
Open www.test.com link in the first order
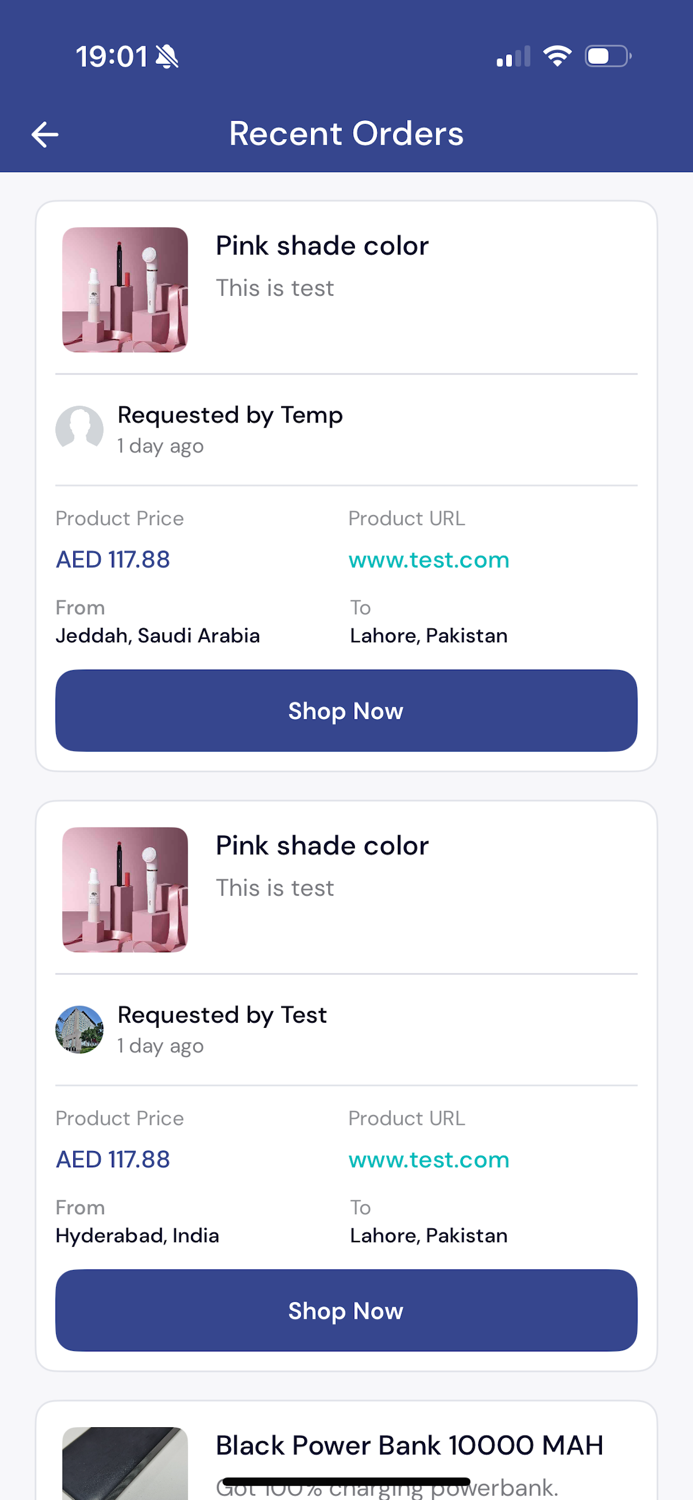click(x=429, y=560)
